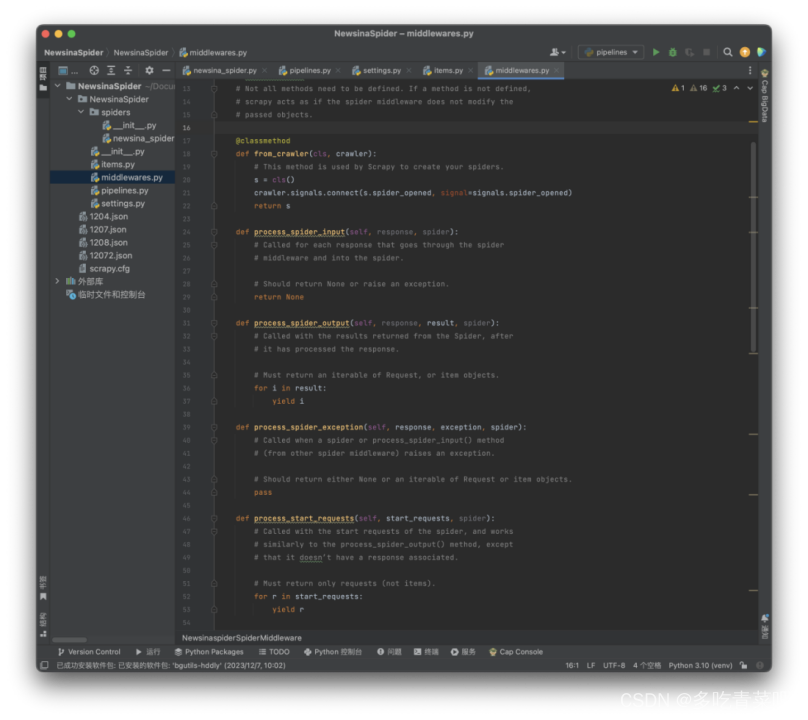The image size is (808, 720).
Task: Fold process_start_requests at line 46
Action: (214, 518)
